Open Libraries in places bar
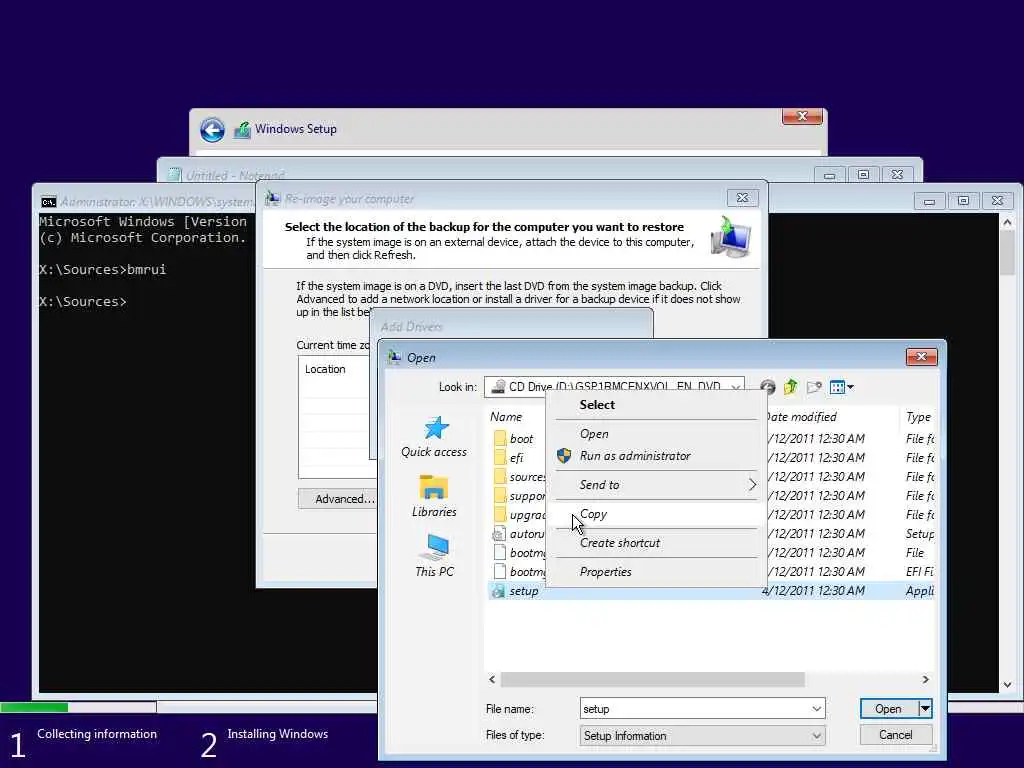 point(434,496)
